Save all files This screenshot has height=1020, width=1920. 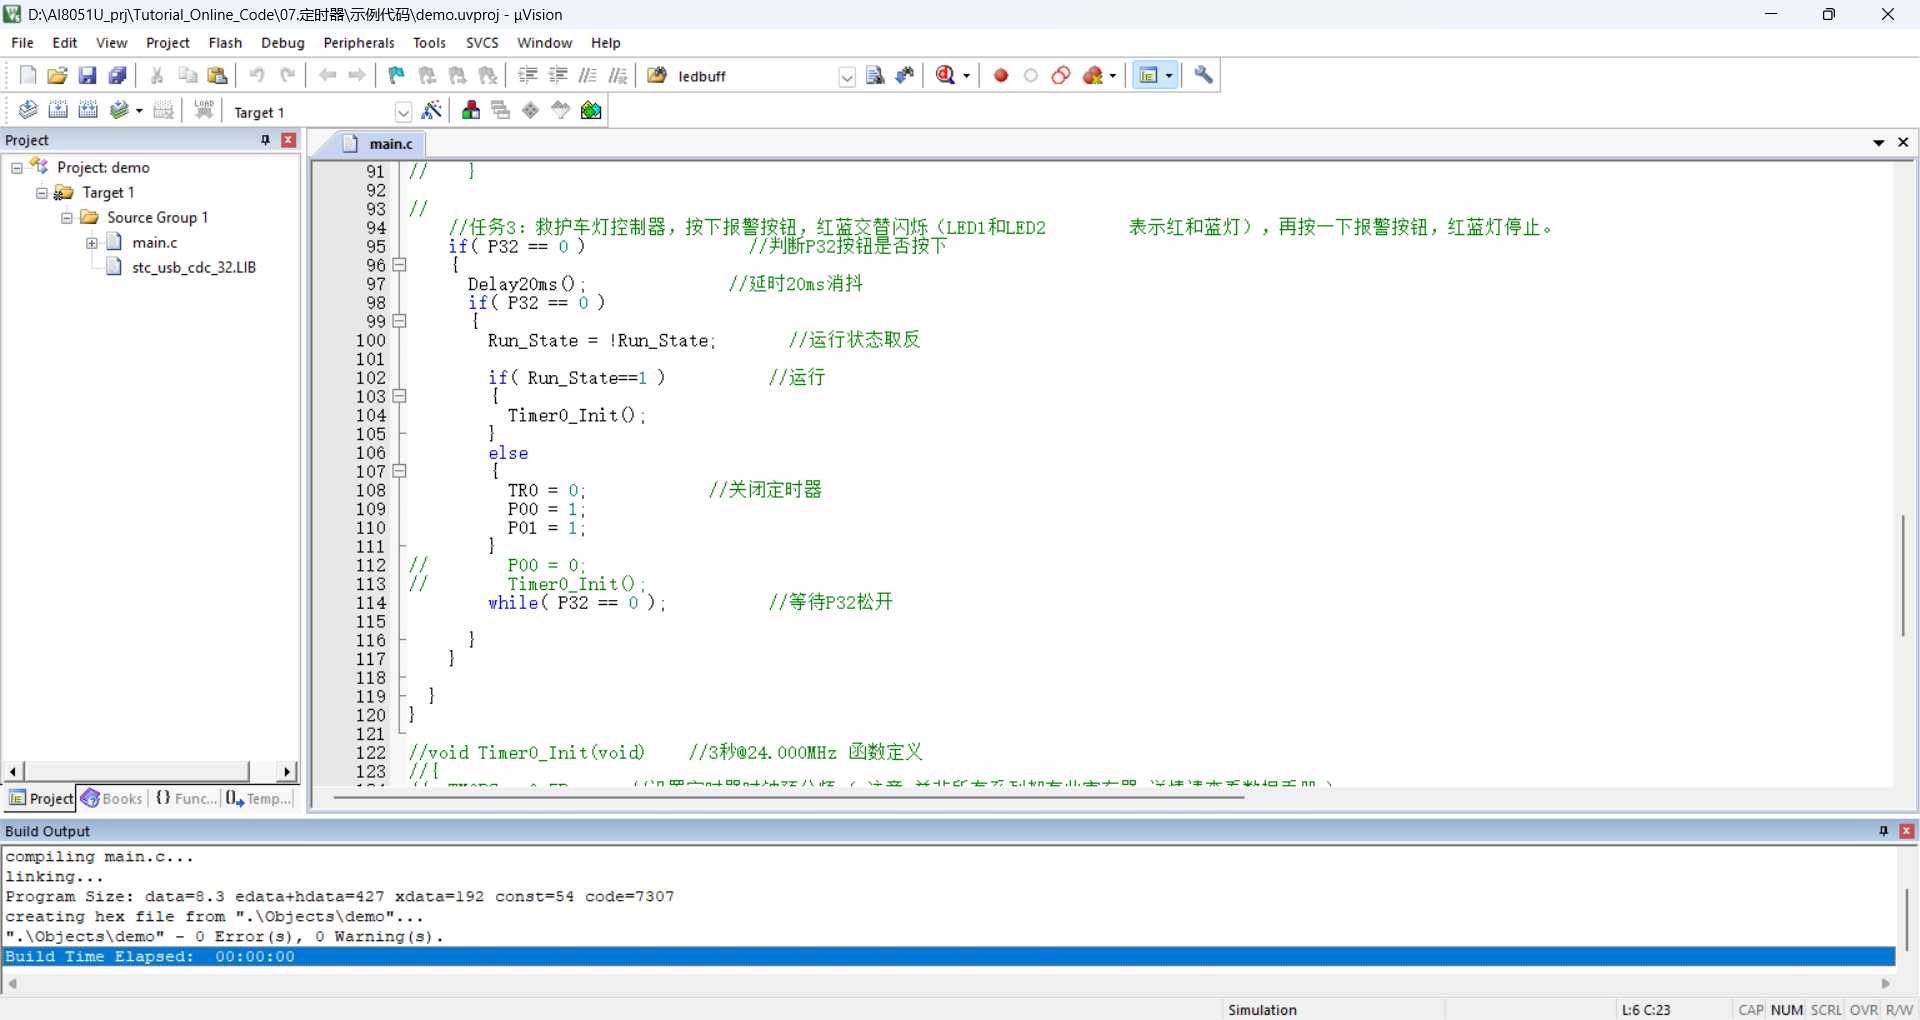(x=118, y=75)
